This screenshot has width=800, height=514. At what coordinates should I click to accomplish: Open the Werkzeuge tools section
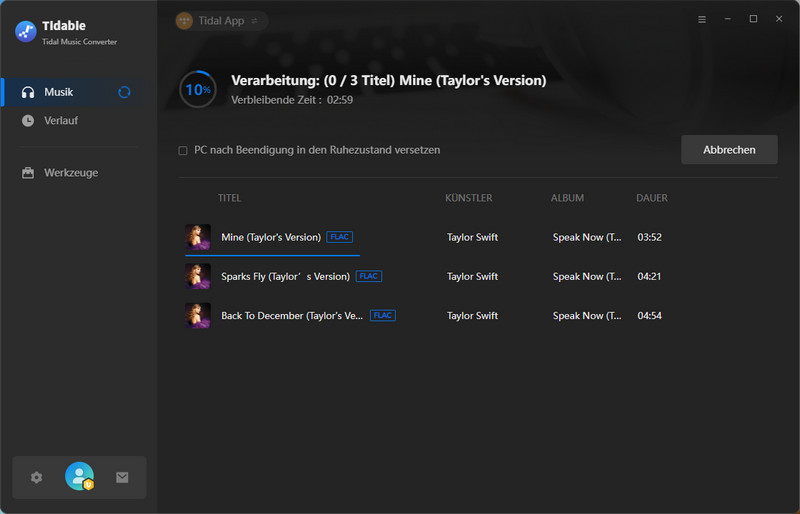[x=79, y=173]
